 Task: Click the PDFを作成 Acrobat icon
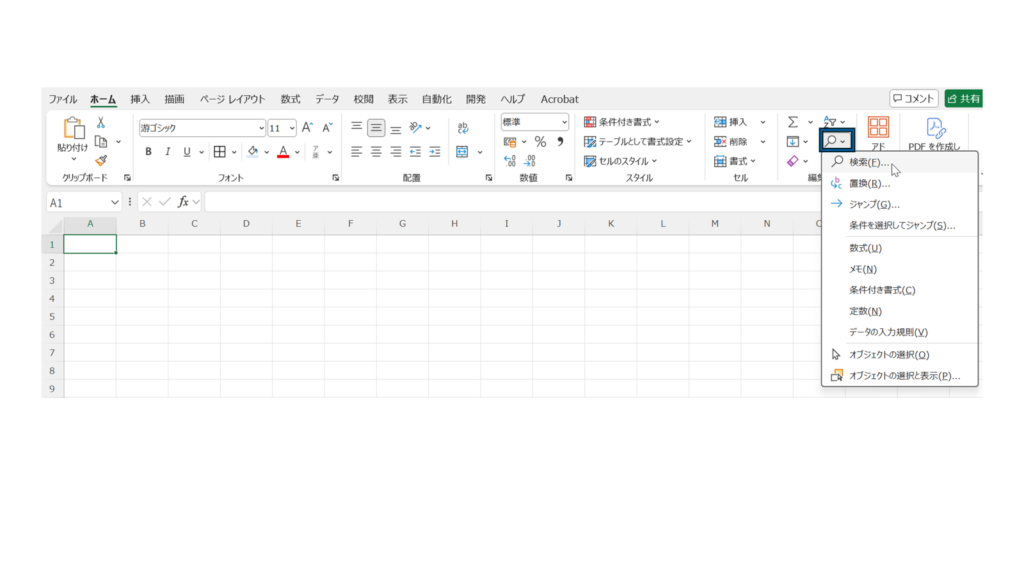point(935,133)
